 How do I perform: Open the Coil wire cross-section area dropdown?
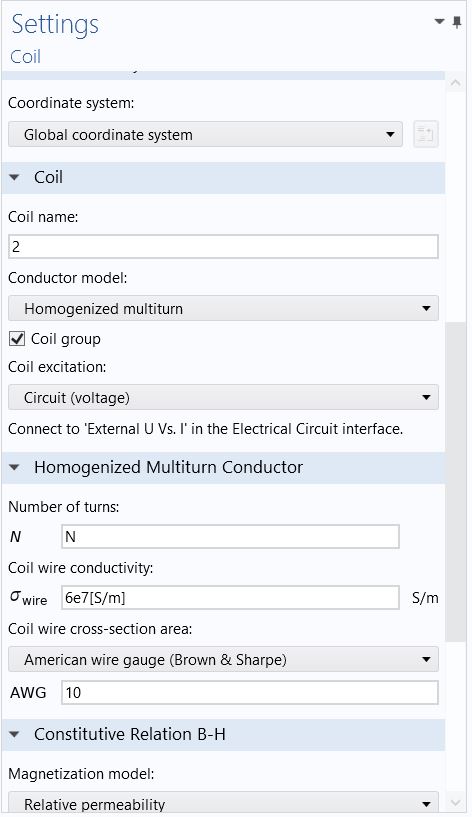(223, 660)
